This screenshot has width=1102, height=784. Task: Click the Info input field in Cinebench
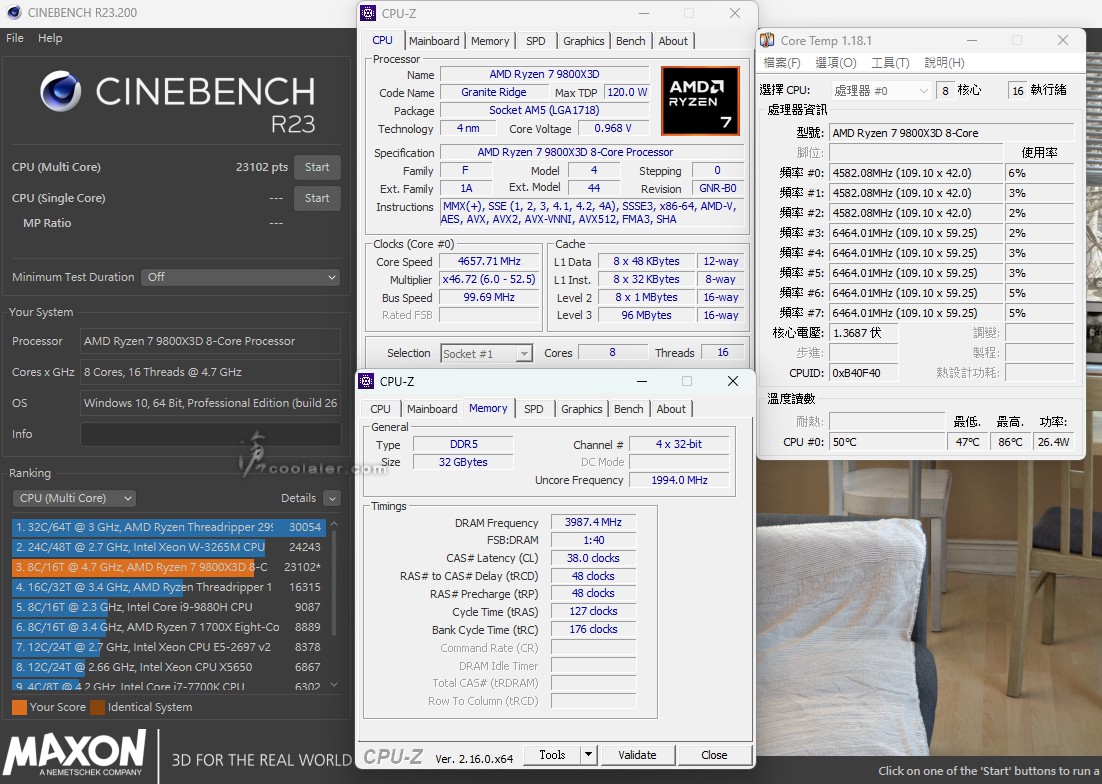pyautogui.click(x=211, y=434)
